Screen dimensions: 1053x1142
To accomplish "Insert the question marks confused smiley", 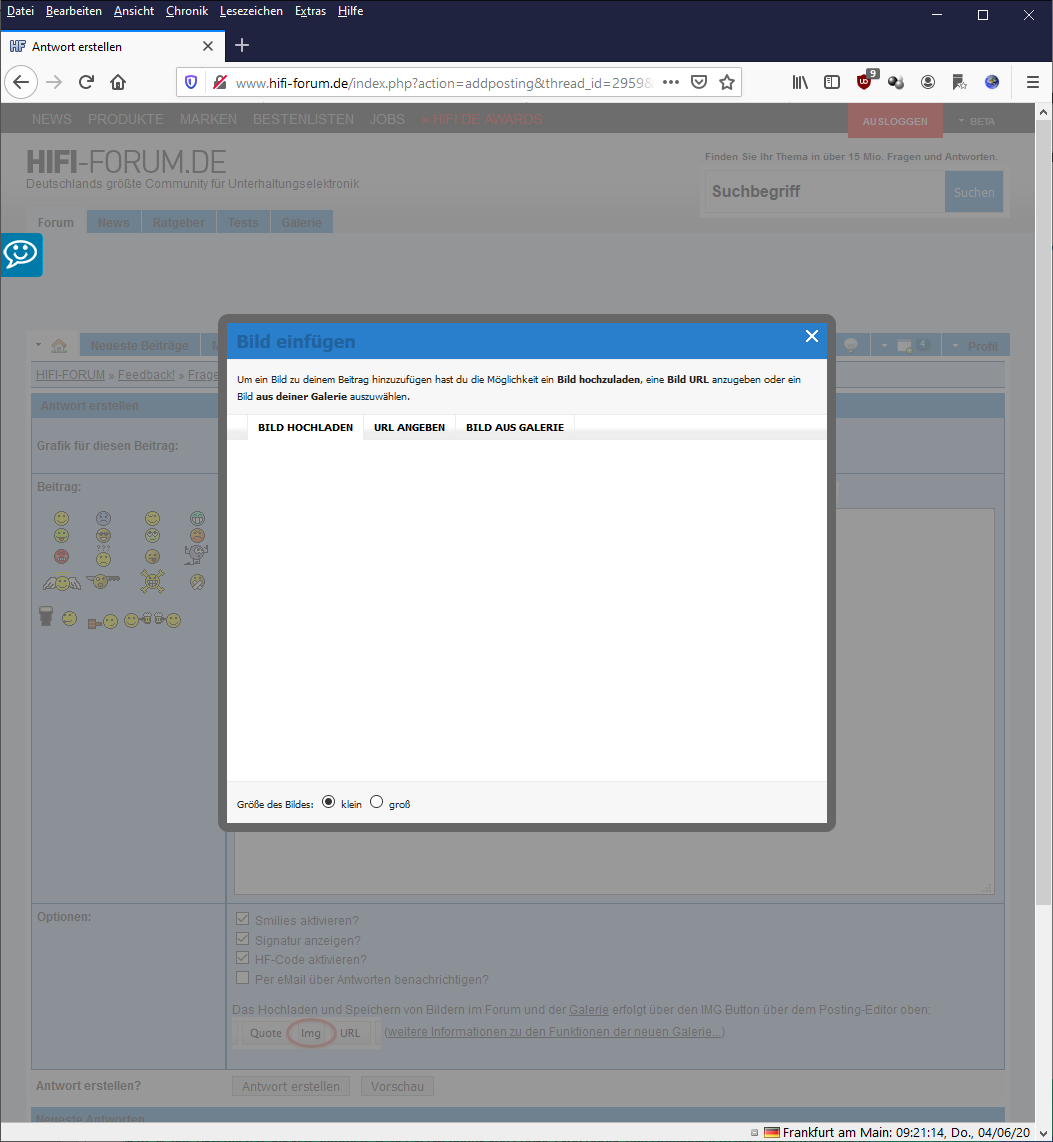I will 103,556.
